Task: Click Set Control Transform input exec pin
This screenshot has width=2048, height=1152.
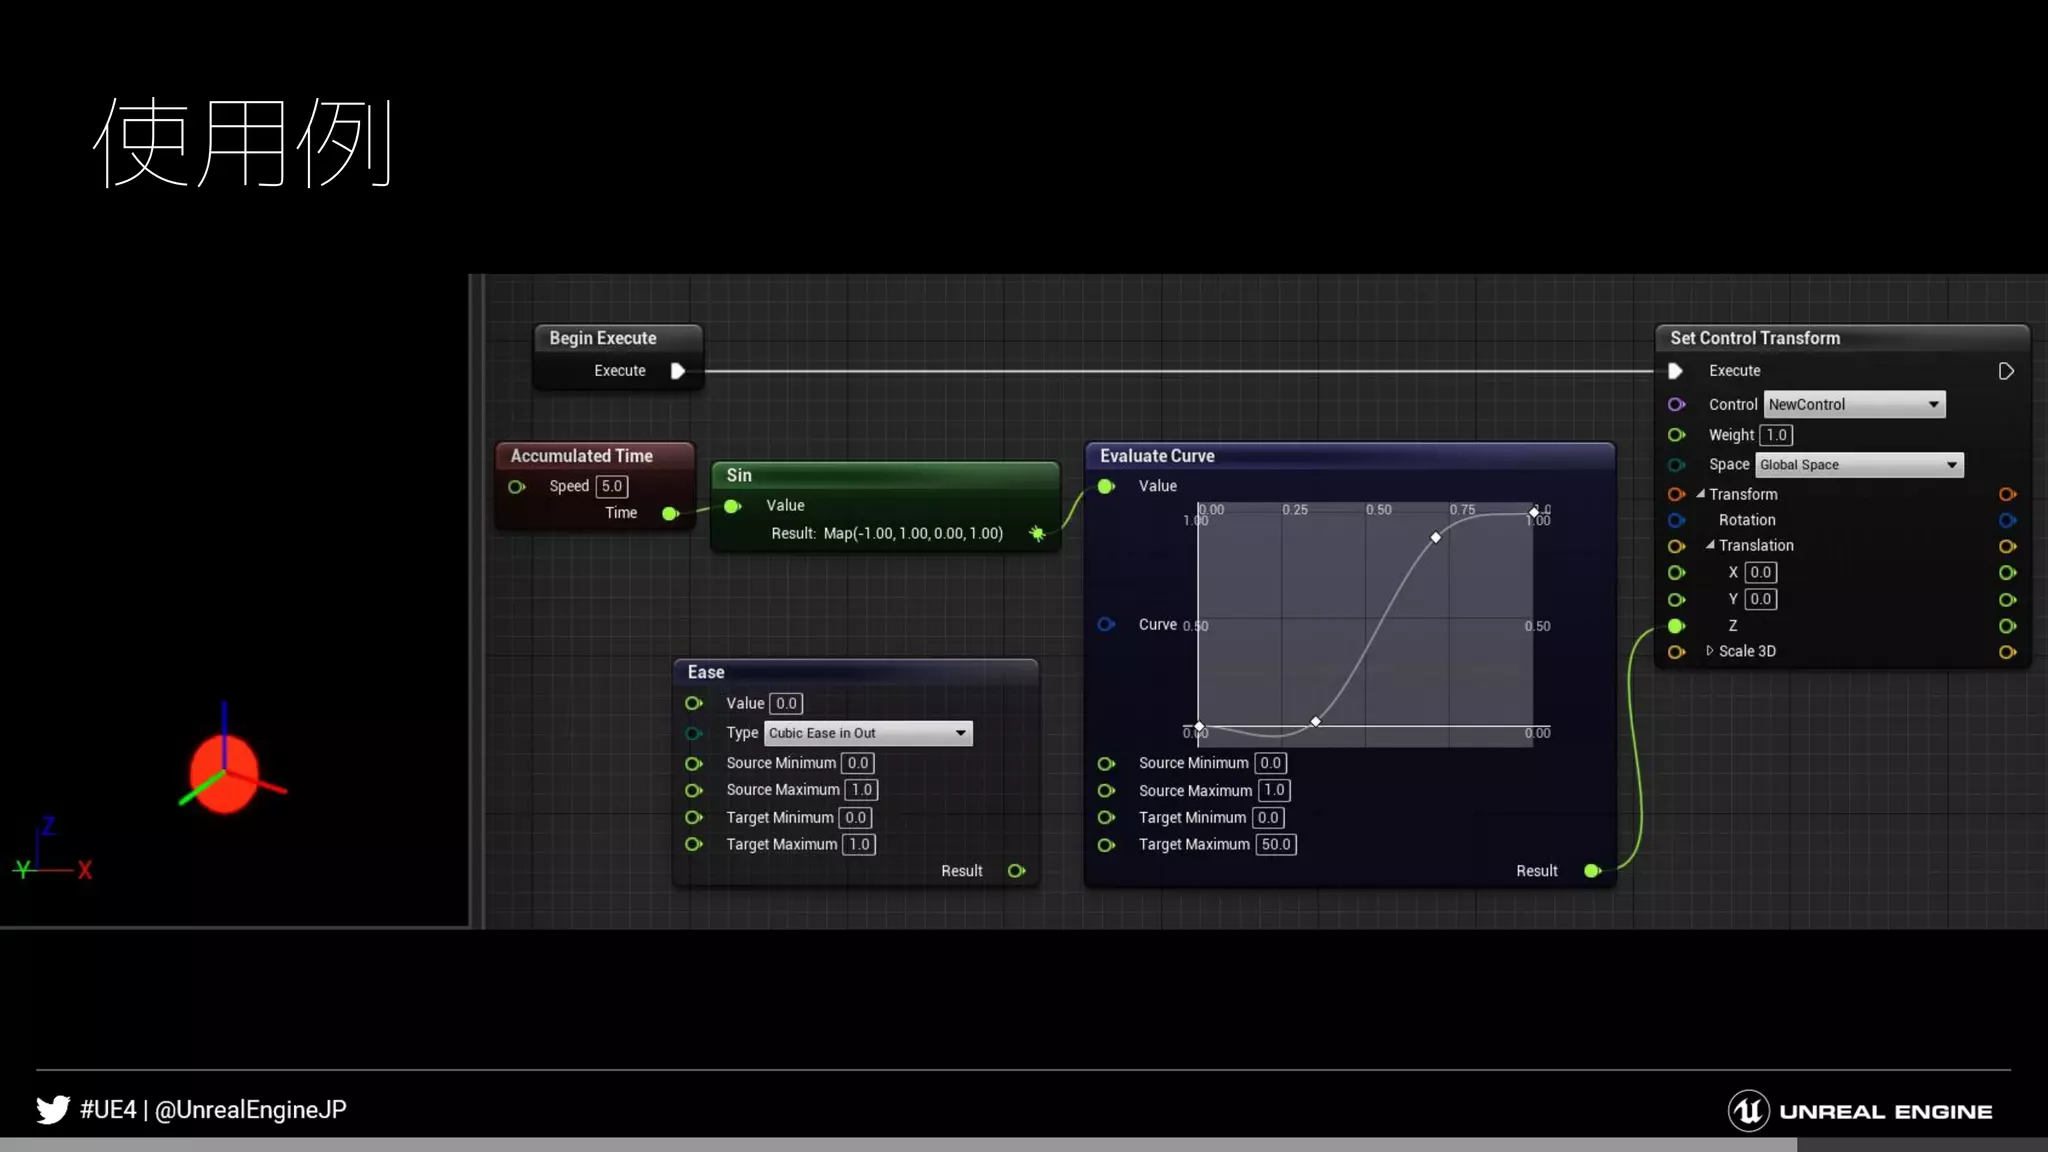Action: [x=1676, y=371]
